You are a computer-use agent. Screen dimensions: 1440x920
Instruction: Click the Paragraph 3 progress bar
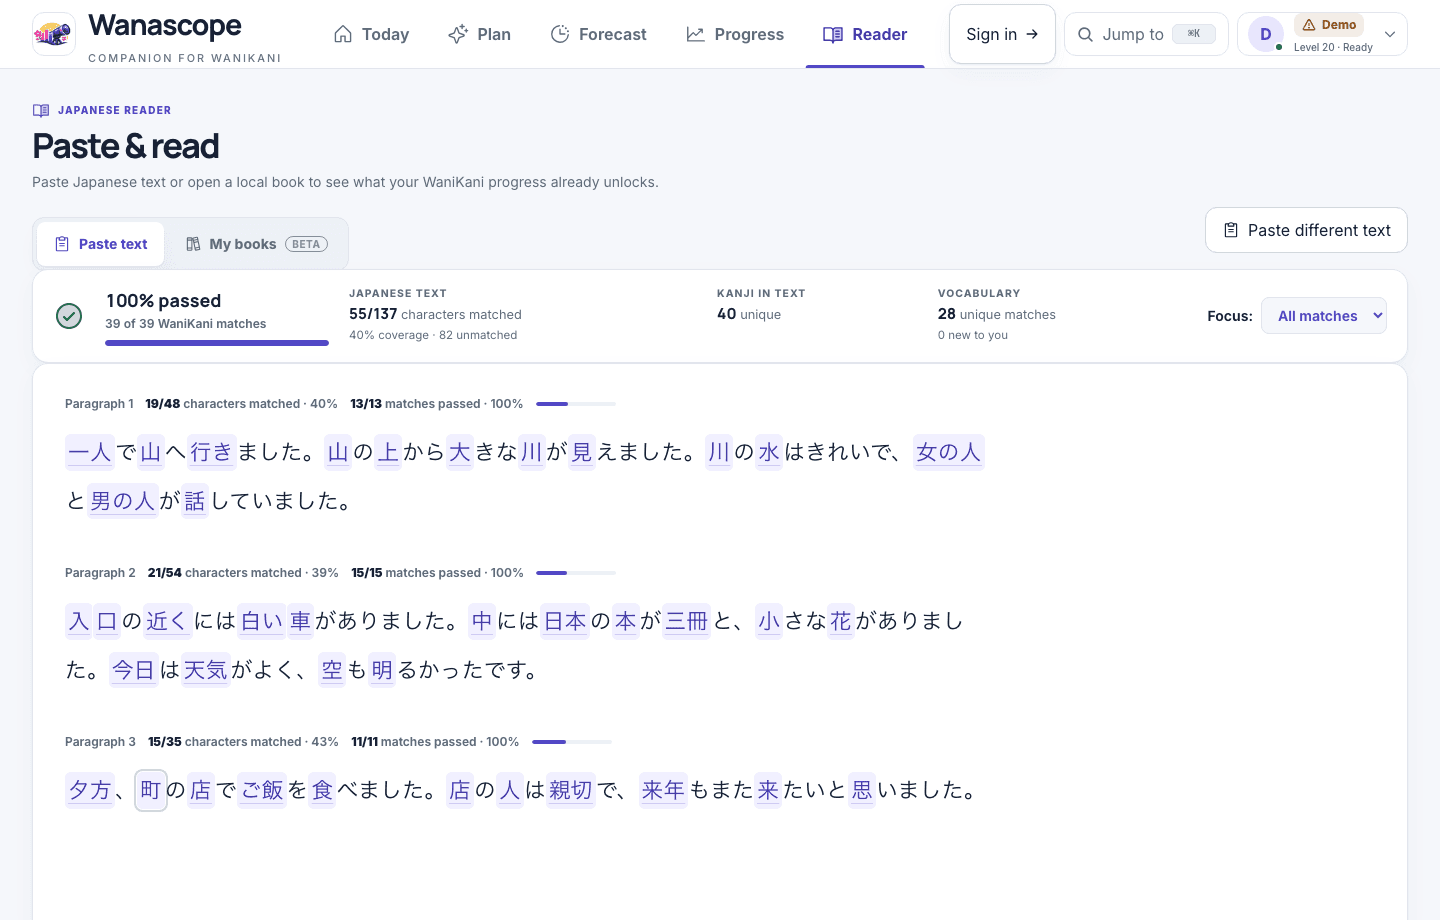coord(572,742)
